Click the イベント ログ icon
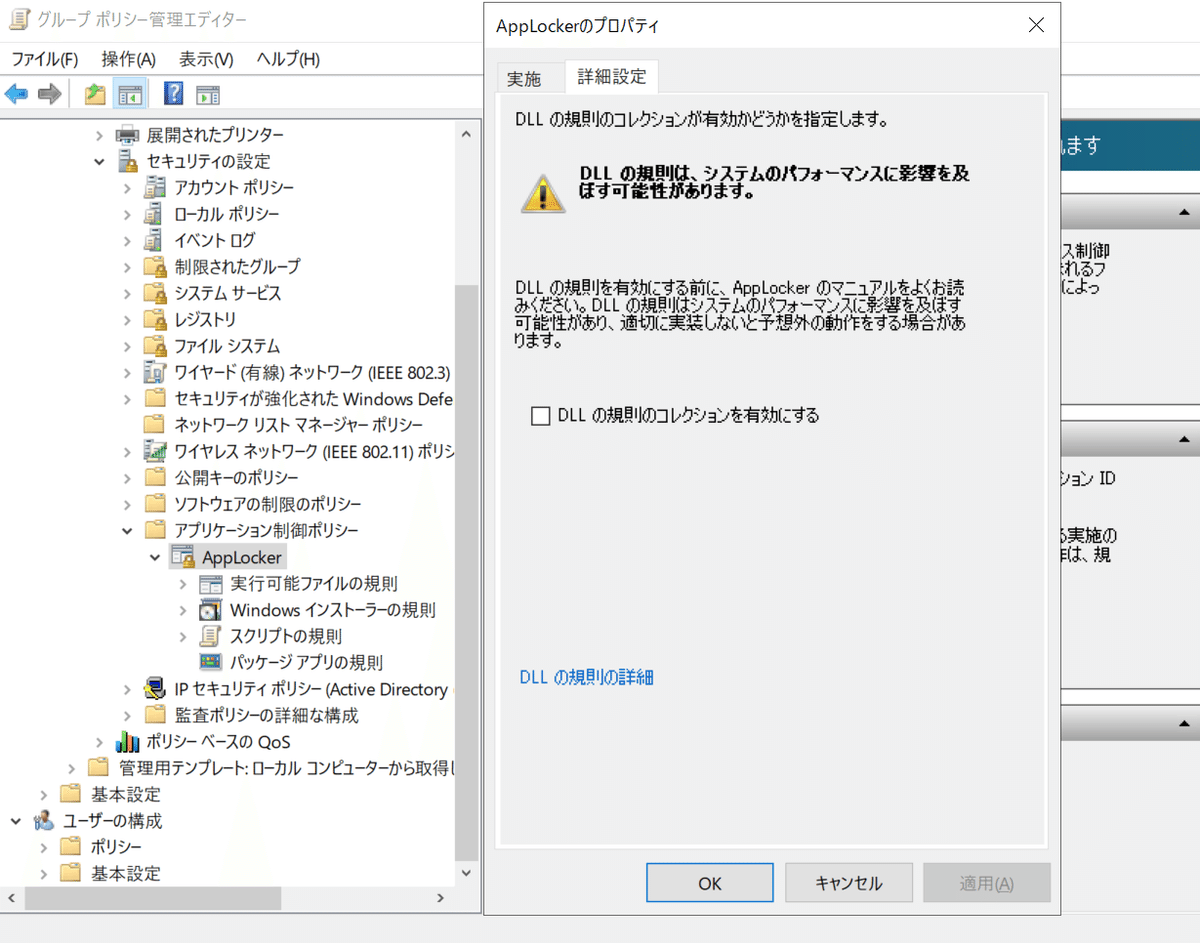 tap(154, 240)
